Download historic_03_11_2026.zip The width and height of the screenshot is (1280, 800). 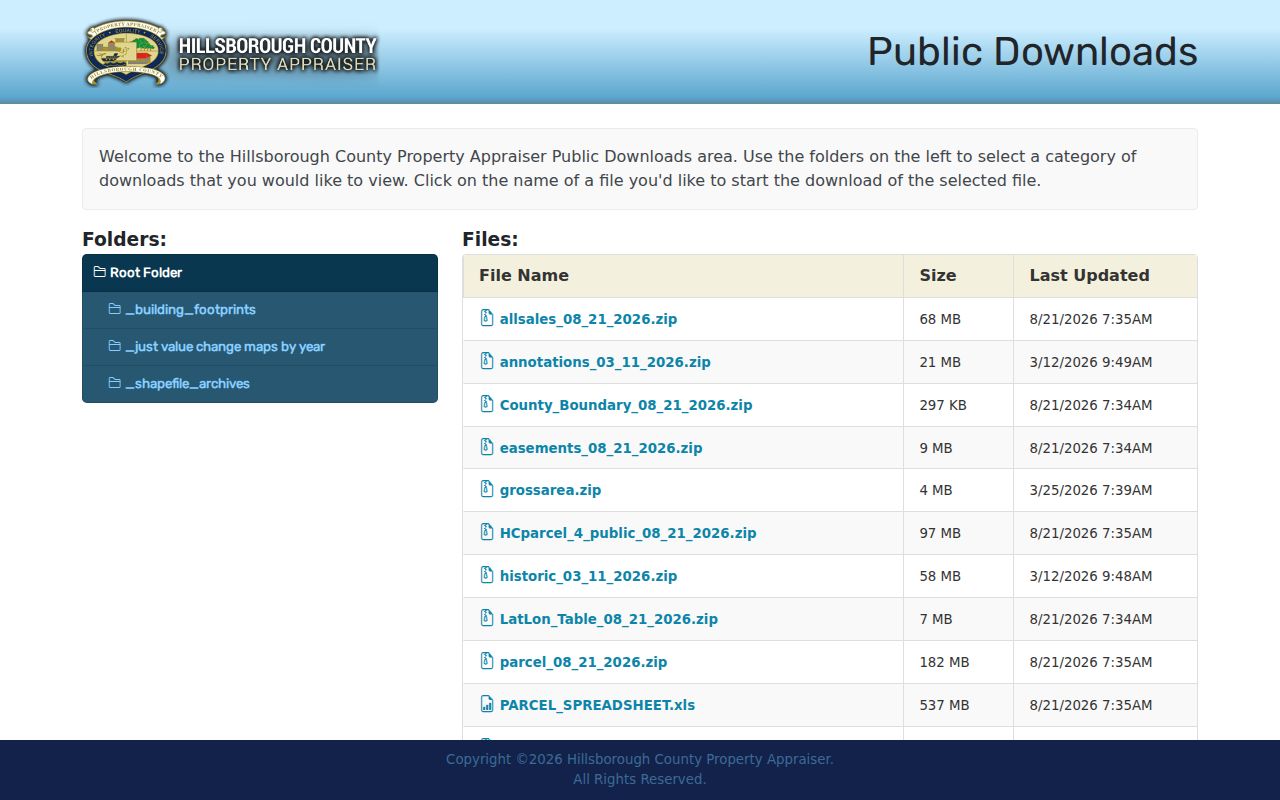pyautogui.click(x=588, y=576)
